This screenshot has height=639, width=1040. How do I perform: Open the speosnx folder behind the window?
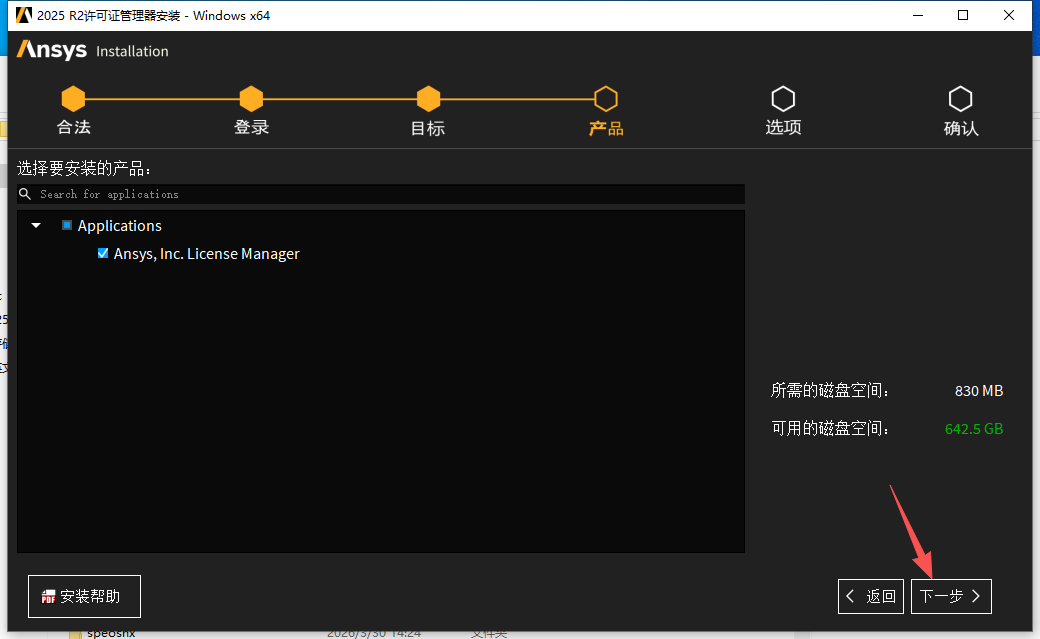point(110,632)
